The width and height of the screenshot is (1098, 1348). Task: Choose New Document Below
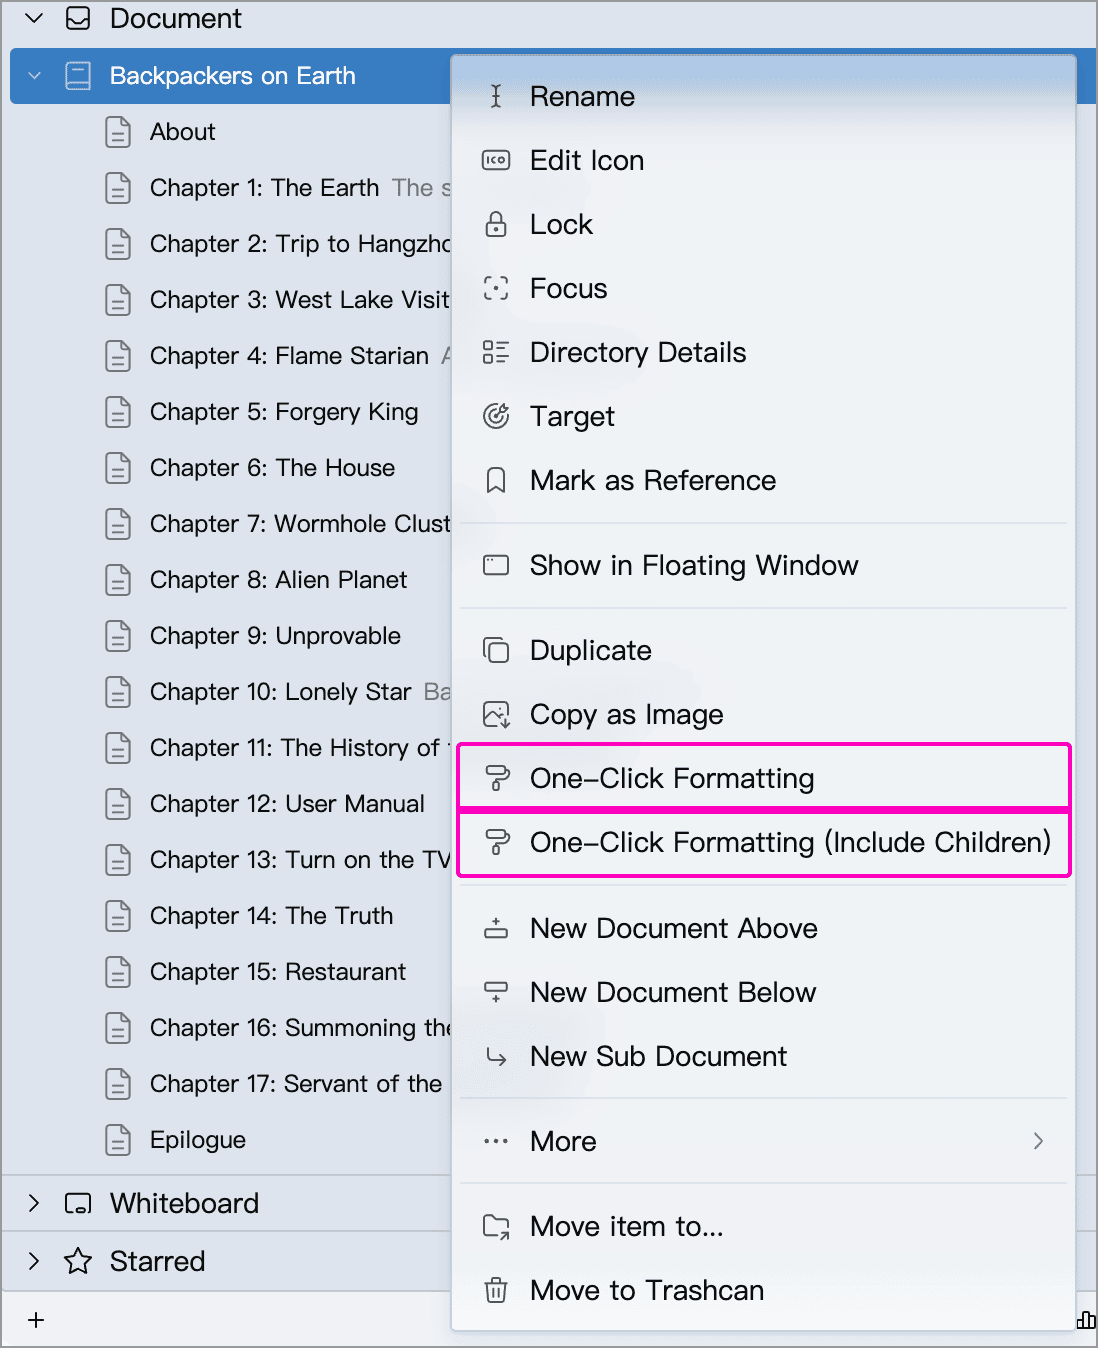pos(764,992)
